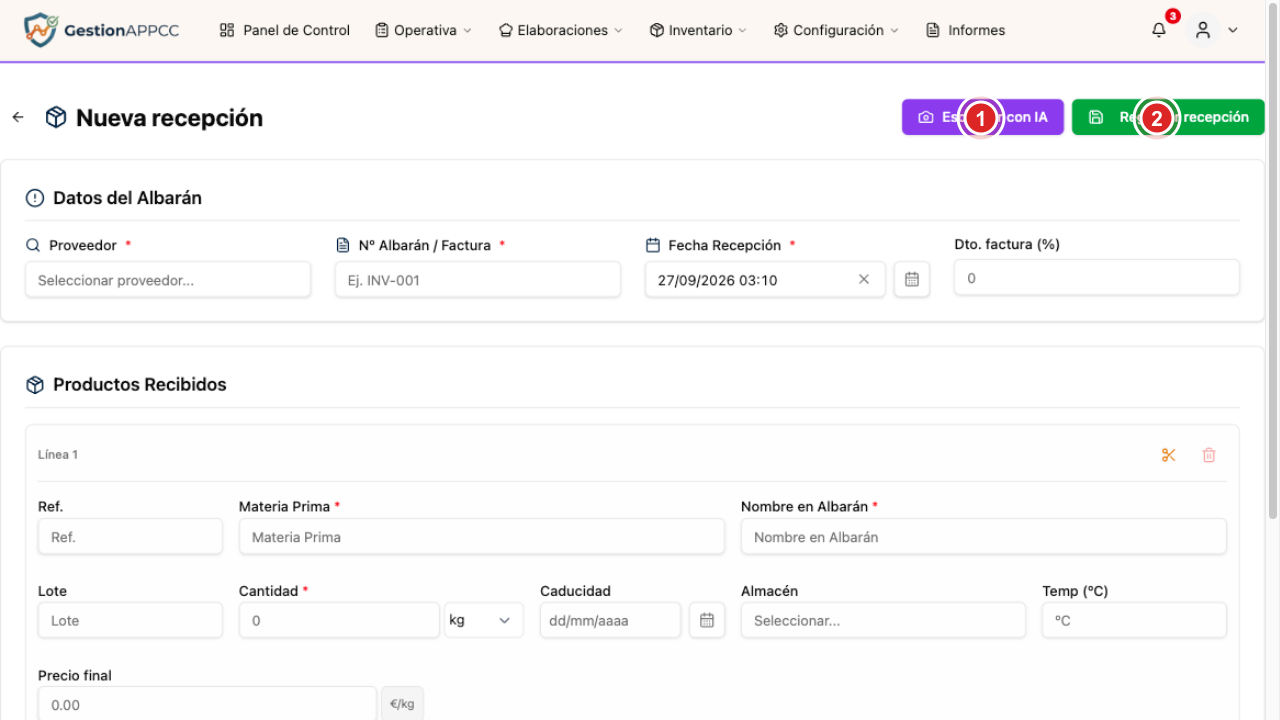Click the Precio final field
This screenshot has height=720, width=1280.
click(x=207, y=704)
